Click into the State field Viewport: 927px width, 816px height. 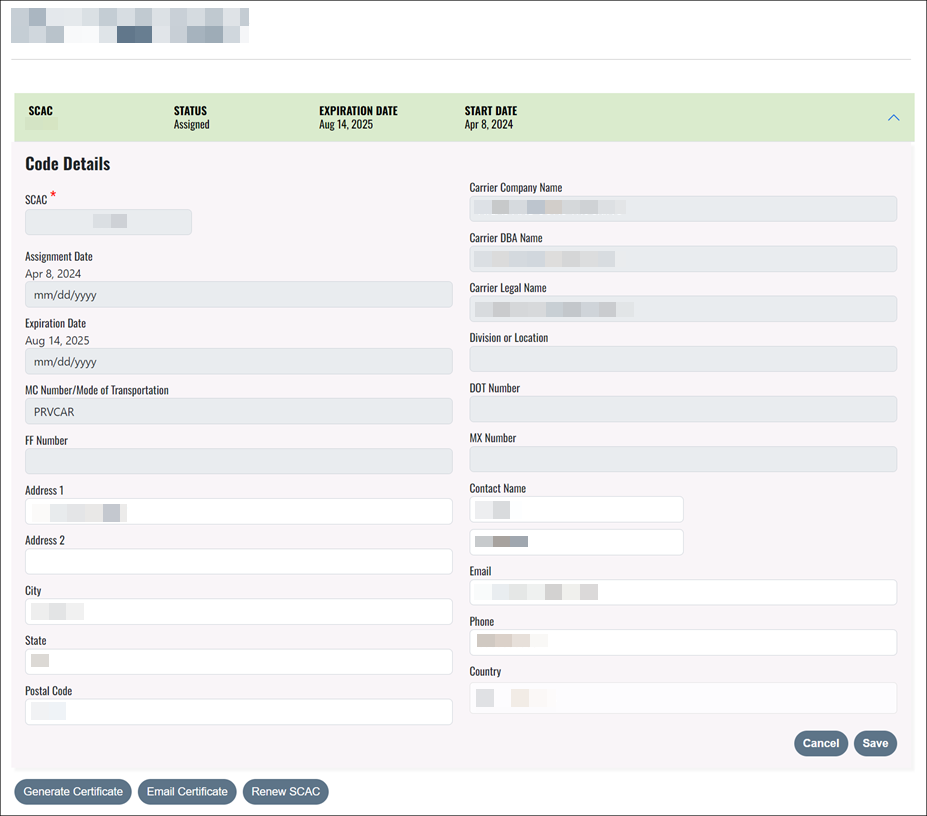click(238, 662)
